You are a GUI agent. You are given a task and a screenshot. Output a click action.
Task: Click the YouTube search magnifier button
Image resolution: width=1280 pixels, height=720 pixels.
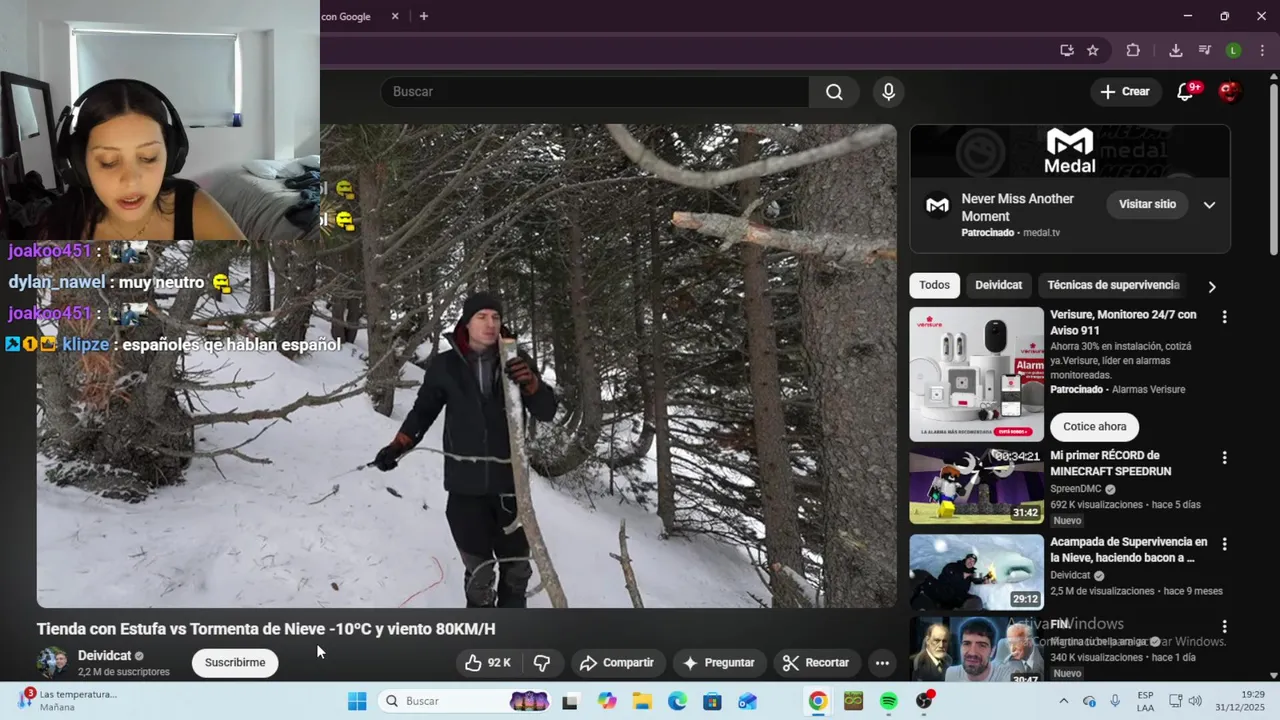click(834, 92)
